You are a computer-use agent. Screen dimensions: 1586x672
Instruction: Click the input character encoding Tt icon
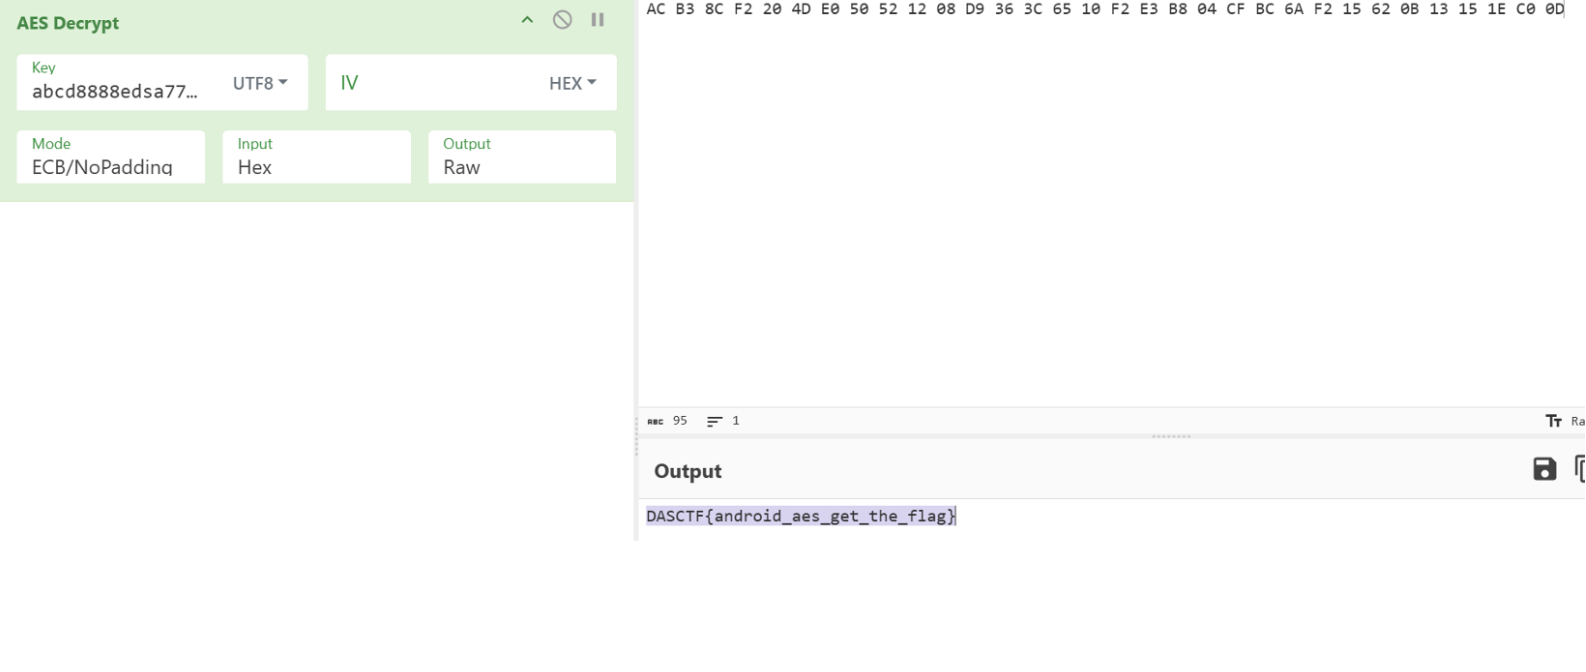pyautogui.click(x=1553, y=421)
